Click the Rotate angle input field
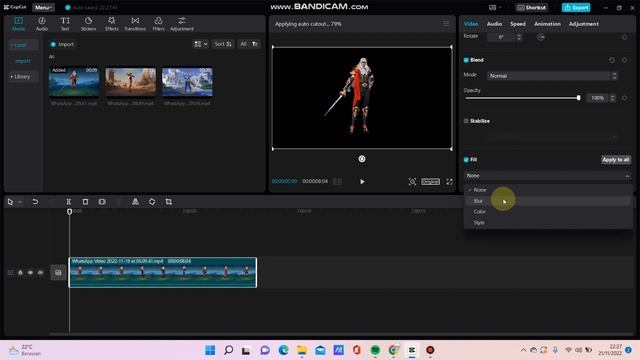 coord(501,37)
